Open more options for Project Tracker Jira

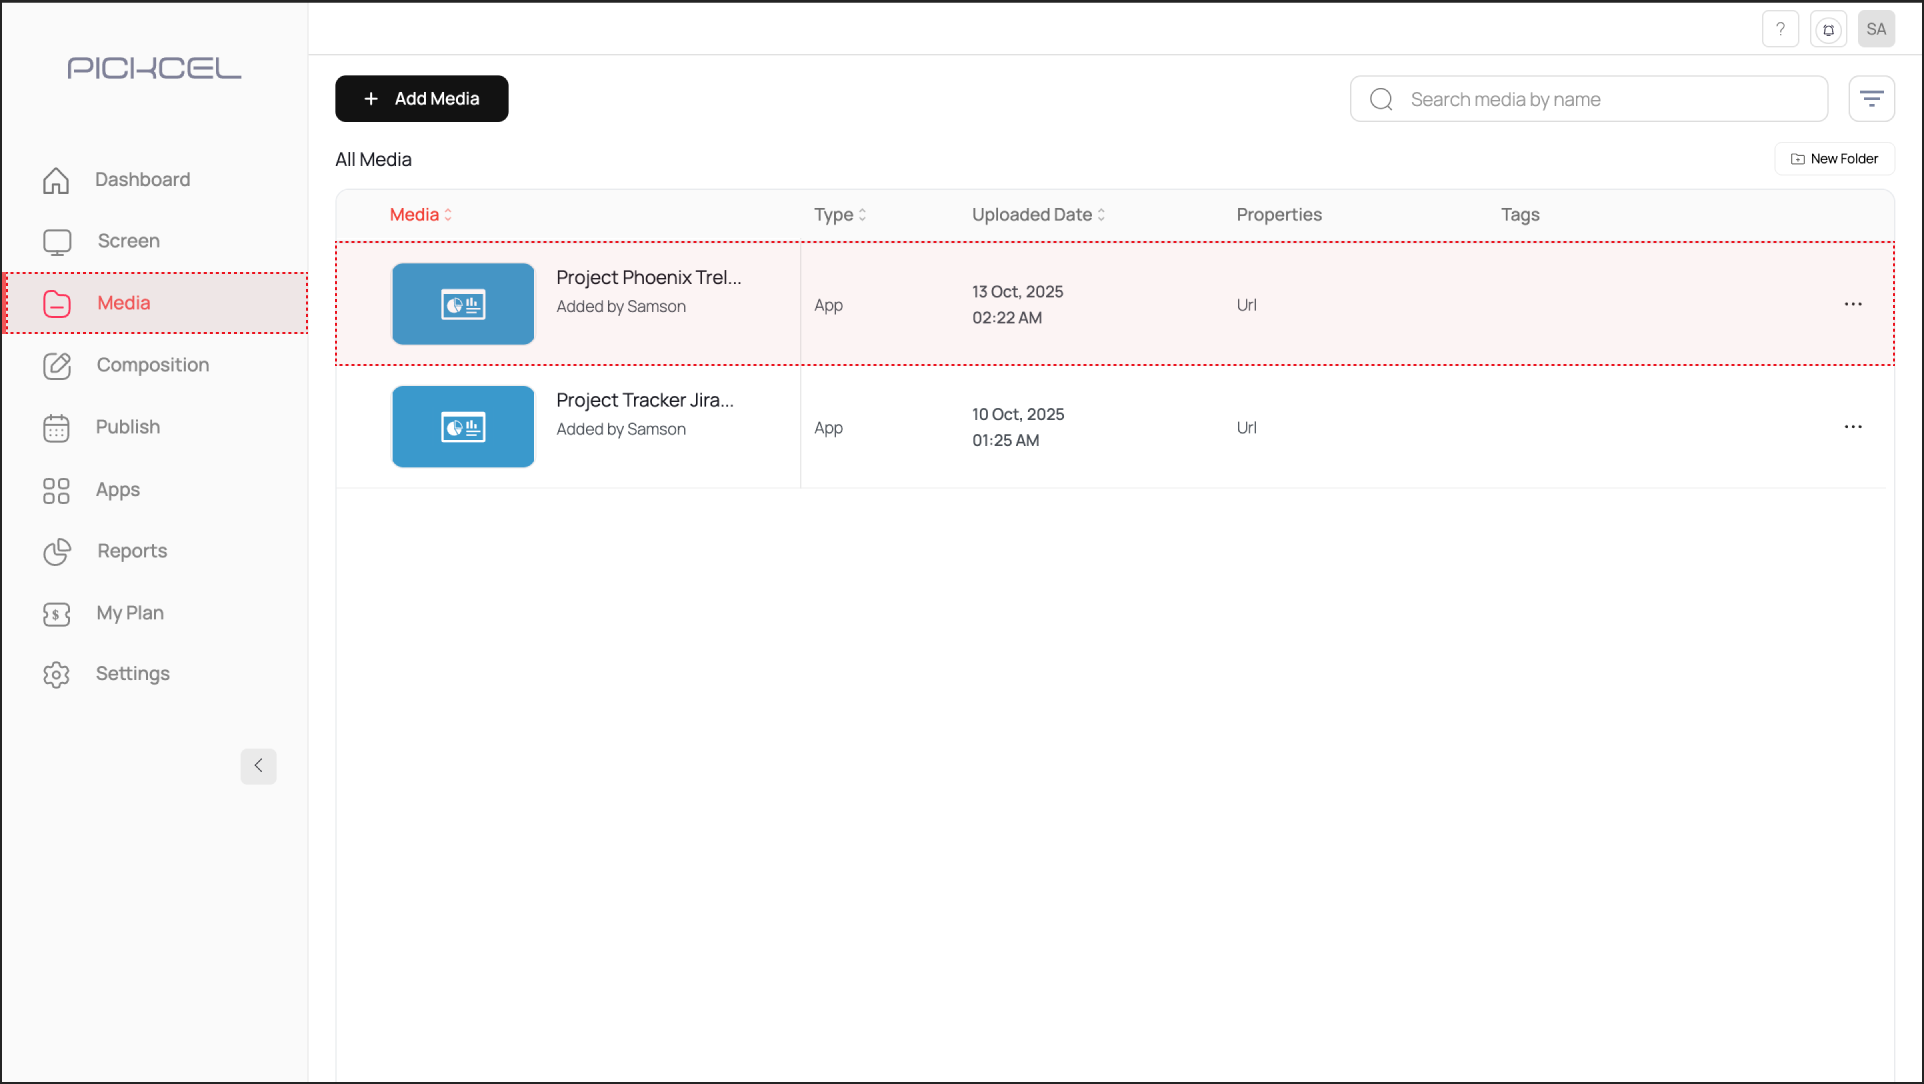[x=1852, y=427]
